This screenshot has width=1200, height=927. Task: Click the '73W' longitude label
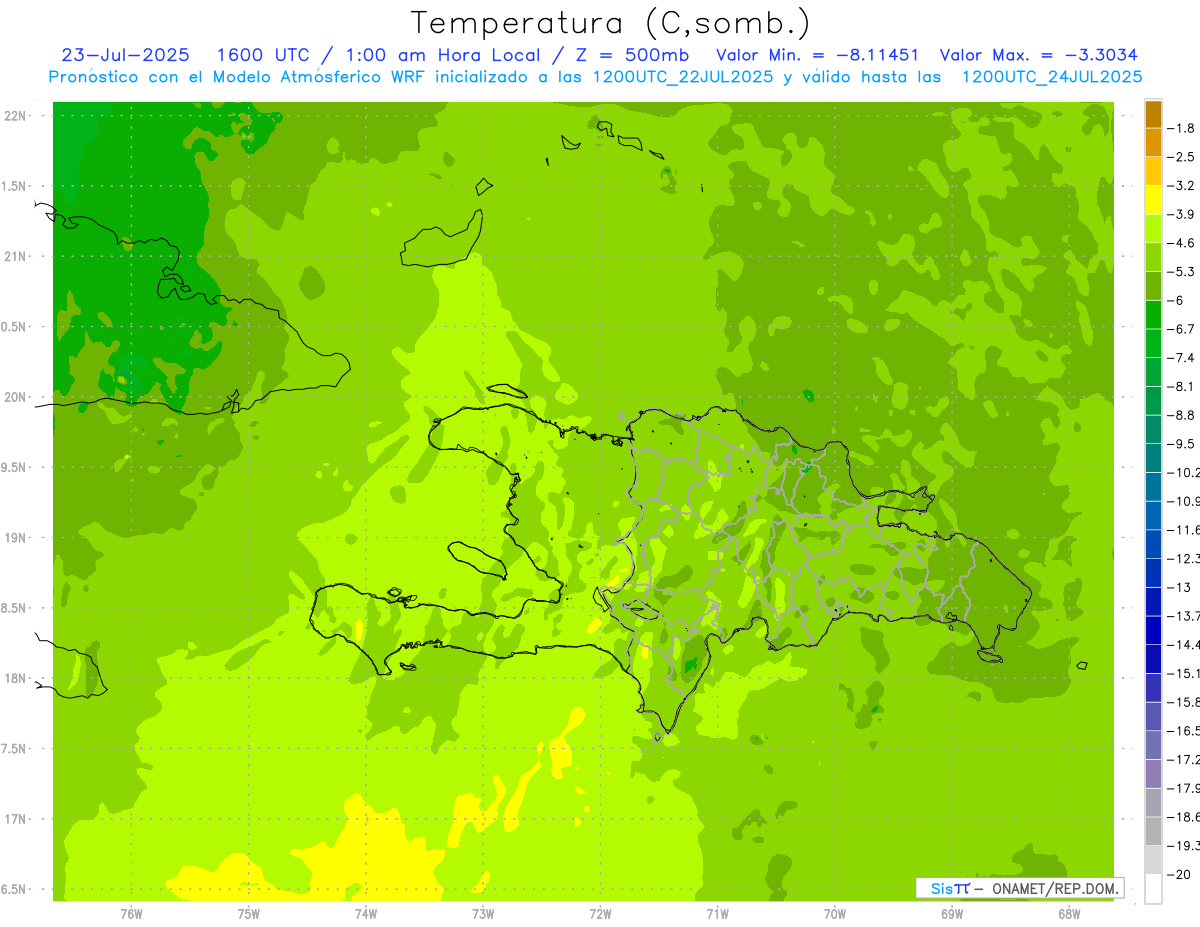click(x=483, y=913)
